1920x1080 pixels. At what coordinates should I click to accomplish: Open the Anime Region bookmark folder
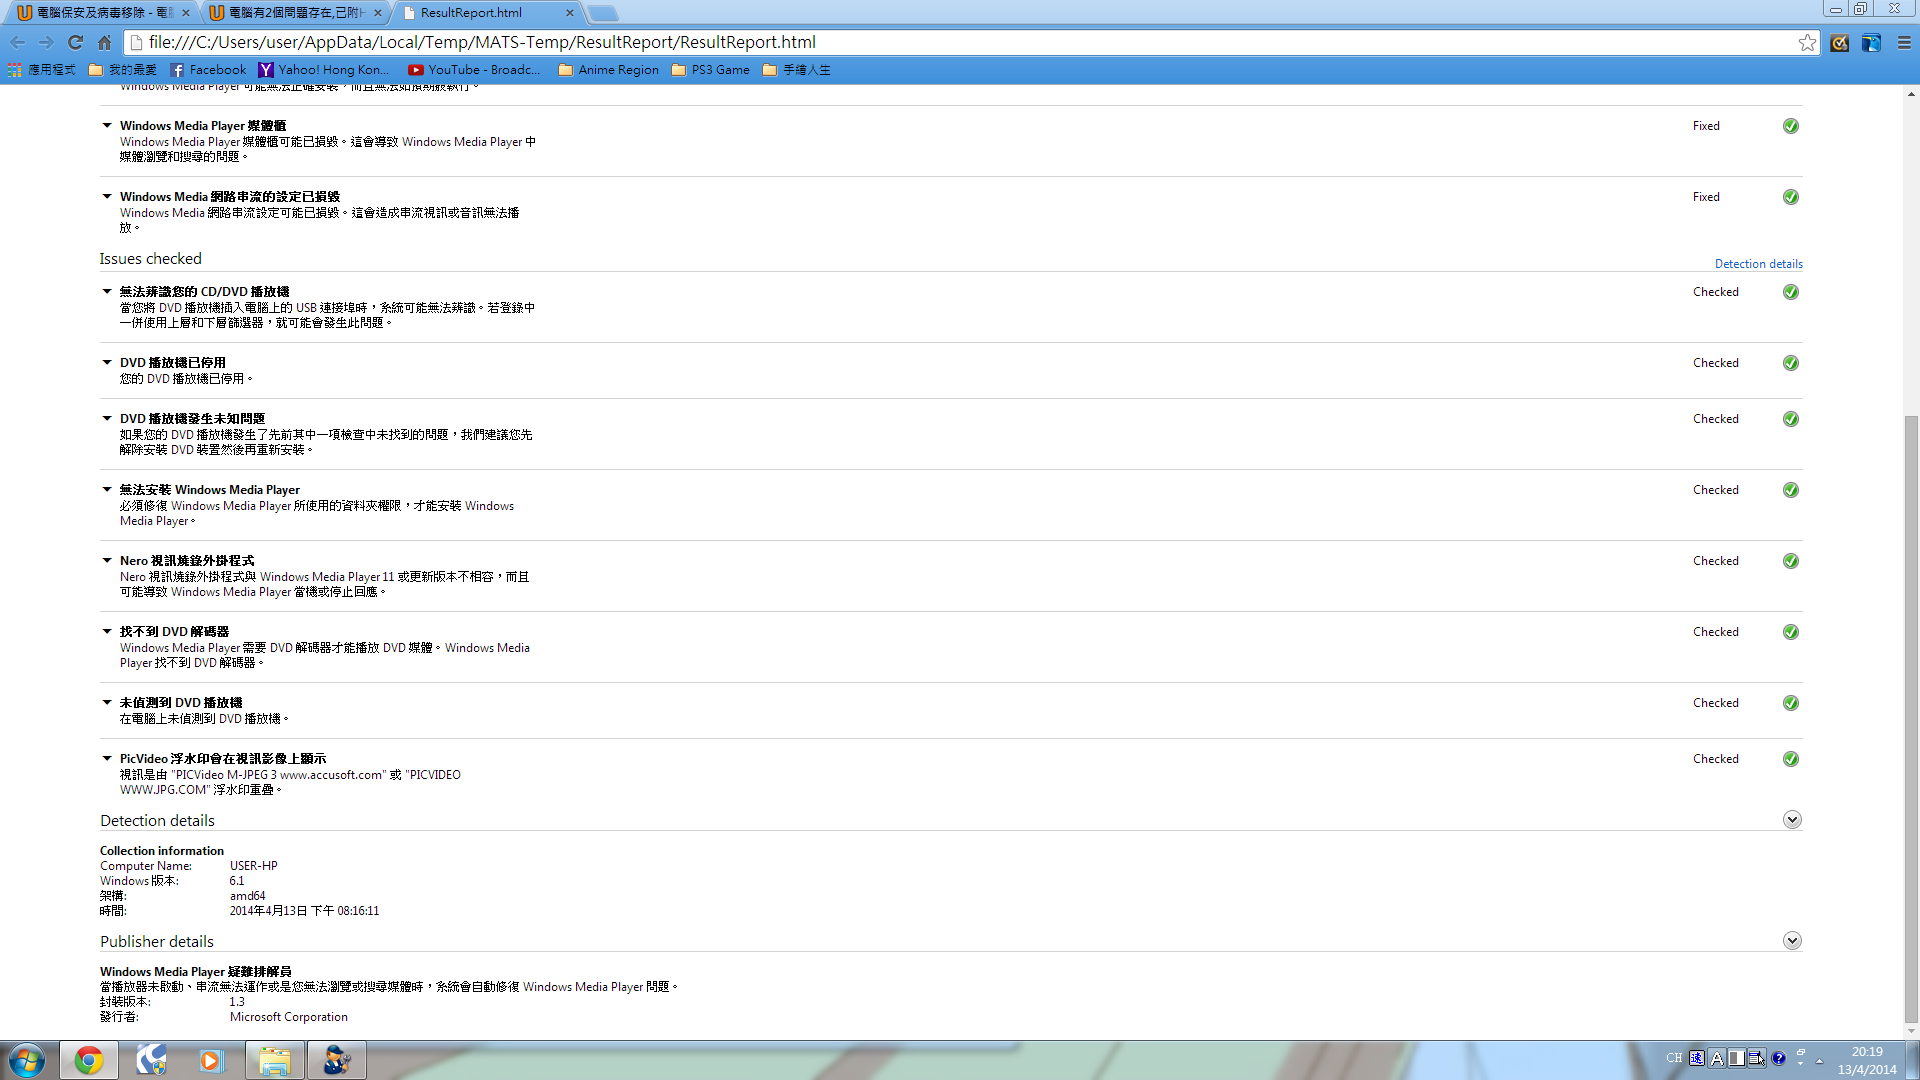tap(609, 70)
